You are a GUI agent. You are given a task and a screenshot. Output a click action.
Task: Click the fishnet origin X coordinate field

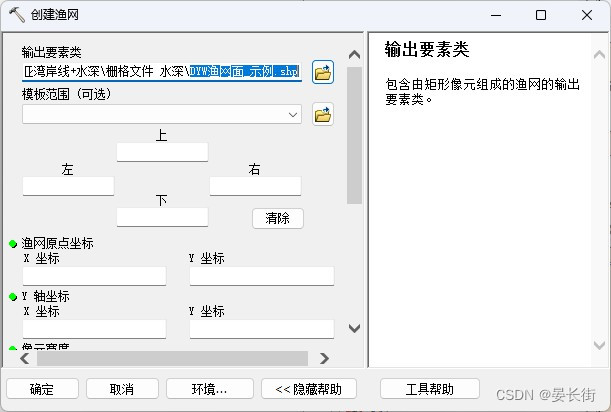pos(94,276)
